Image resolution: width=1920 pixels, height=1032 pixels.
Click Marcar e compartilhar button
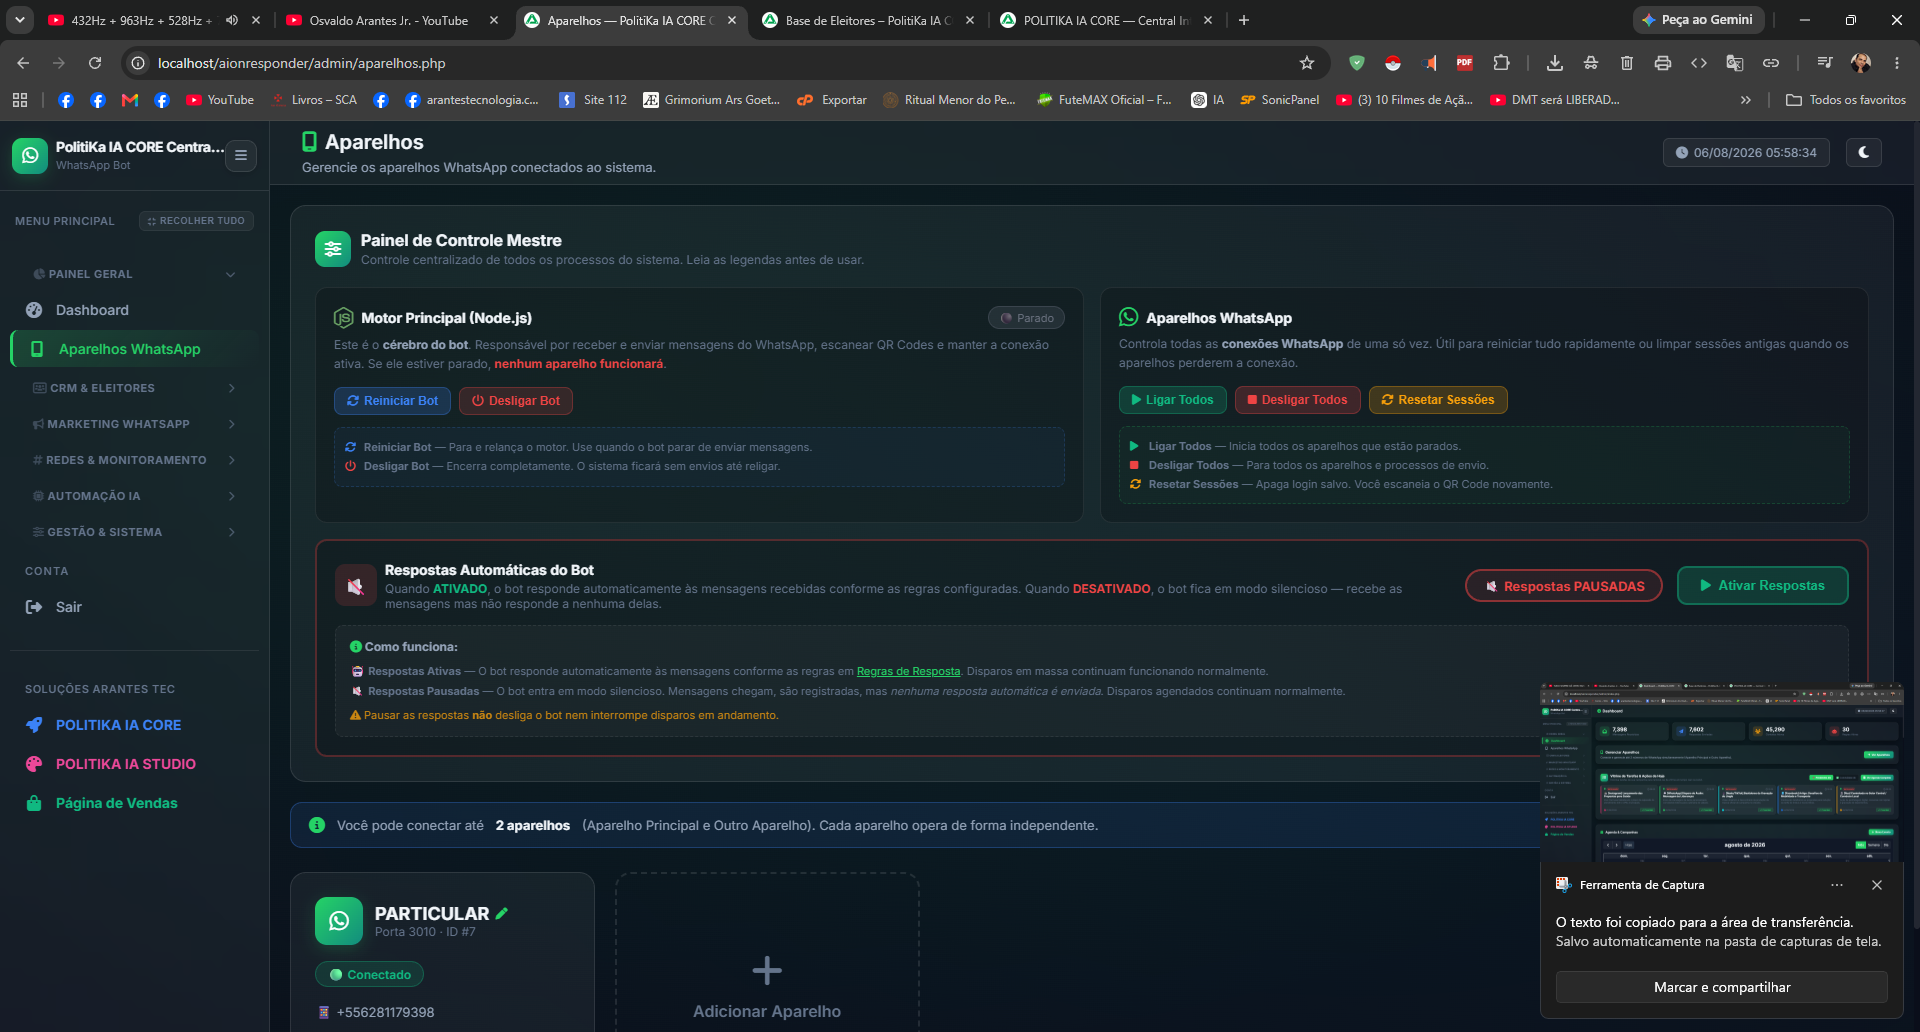pyautogui.click(x=1722, y=987)
